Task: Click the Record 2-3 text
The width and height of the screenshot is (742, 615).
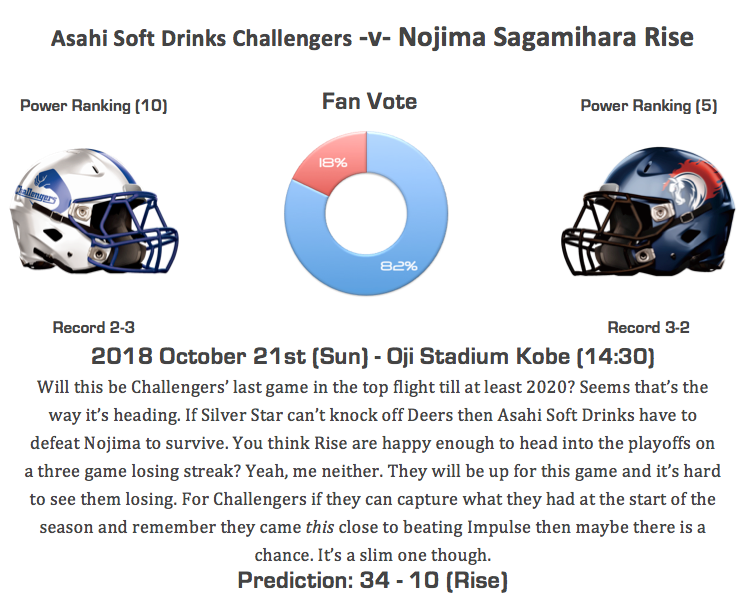Action: coord(94,327)
